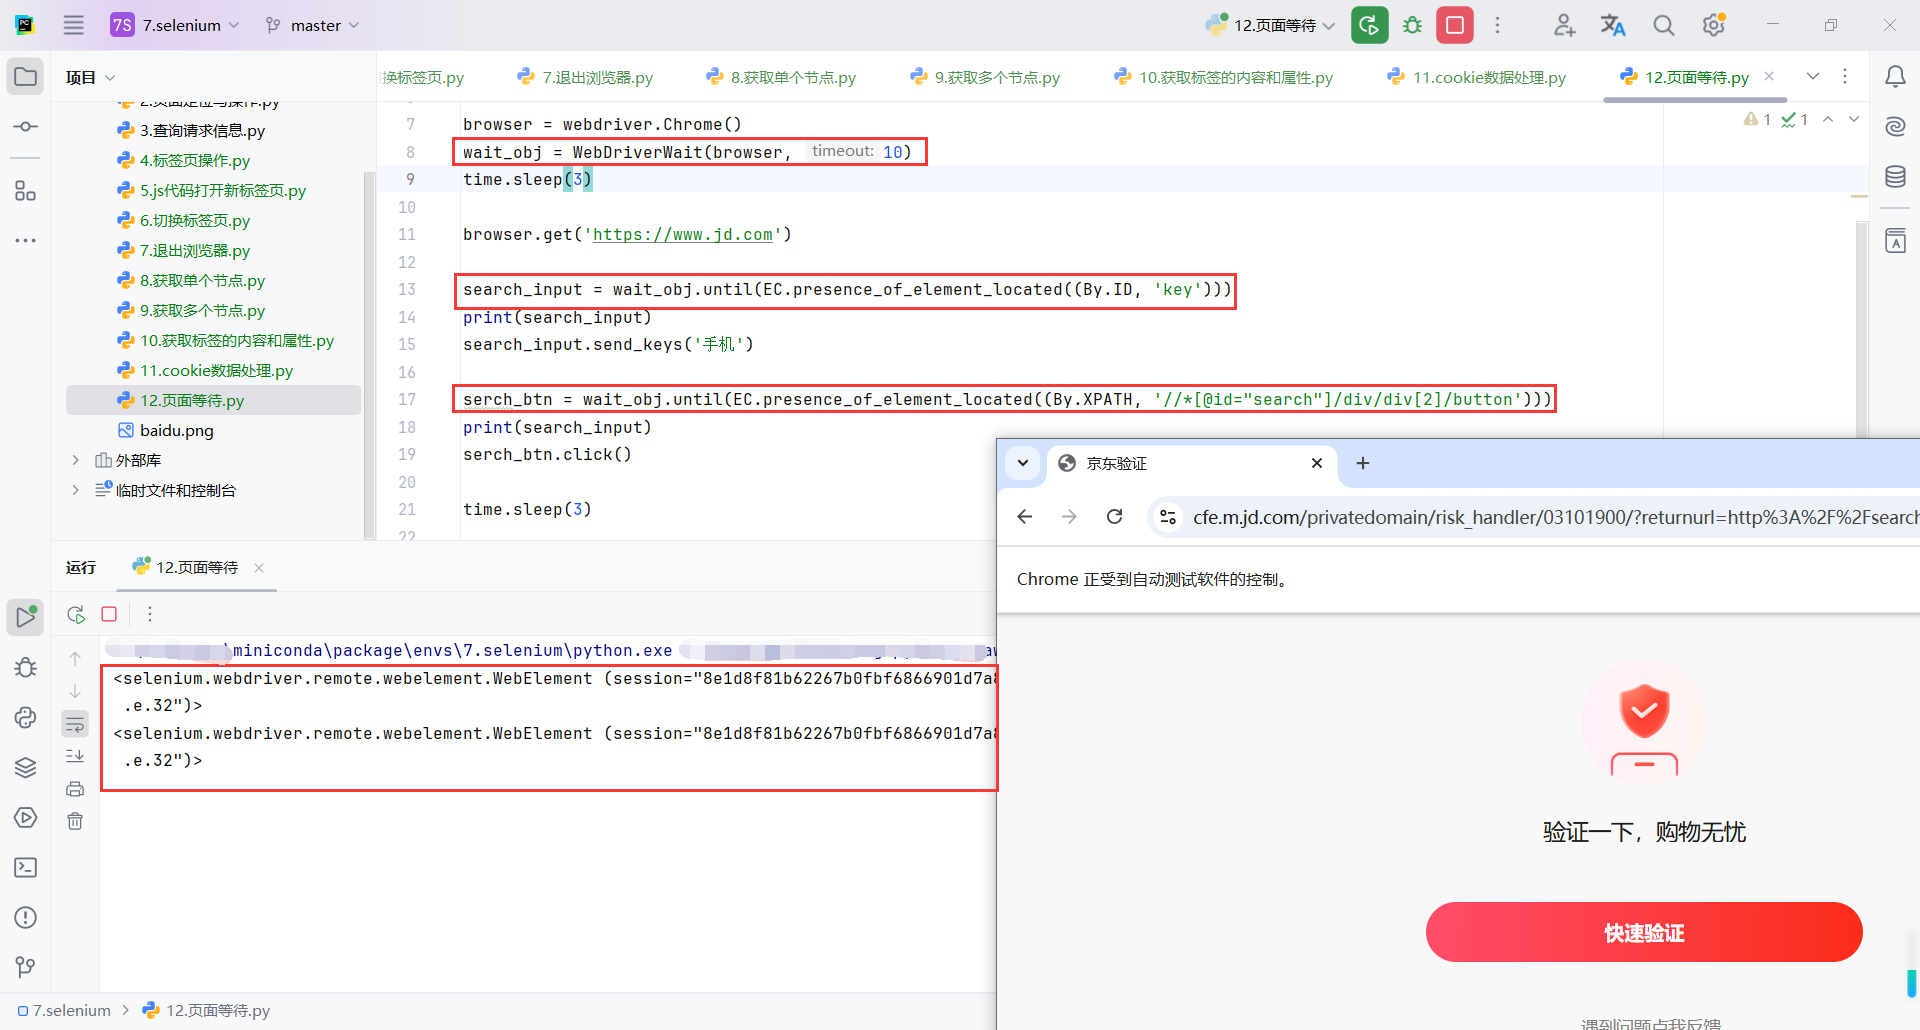This screenshot has height=1030, width=1920.
Task: Open the Structure tool window
Action: [x=26, y=190]
